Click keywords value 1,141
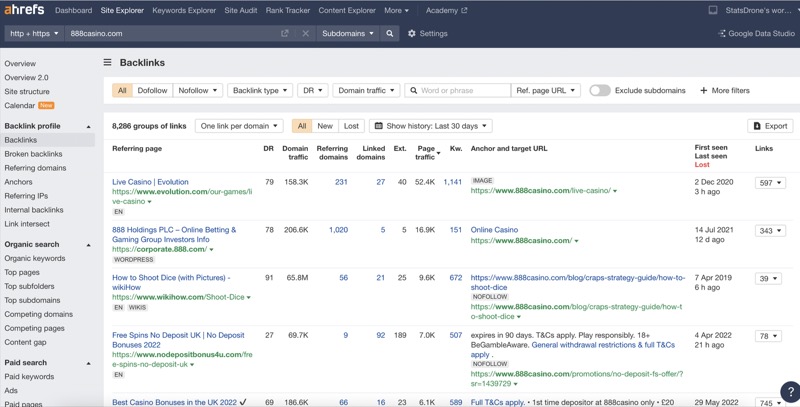800x407 pixels. click(x=453, y=182)
